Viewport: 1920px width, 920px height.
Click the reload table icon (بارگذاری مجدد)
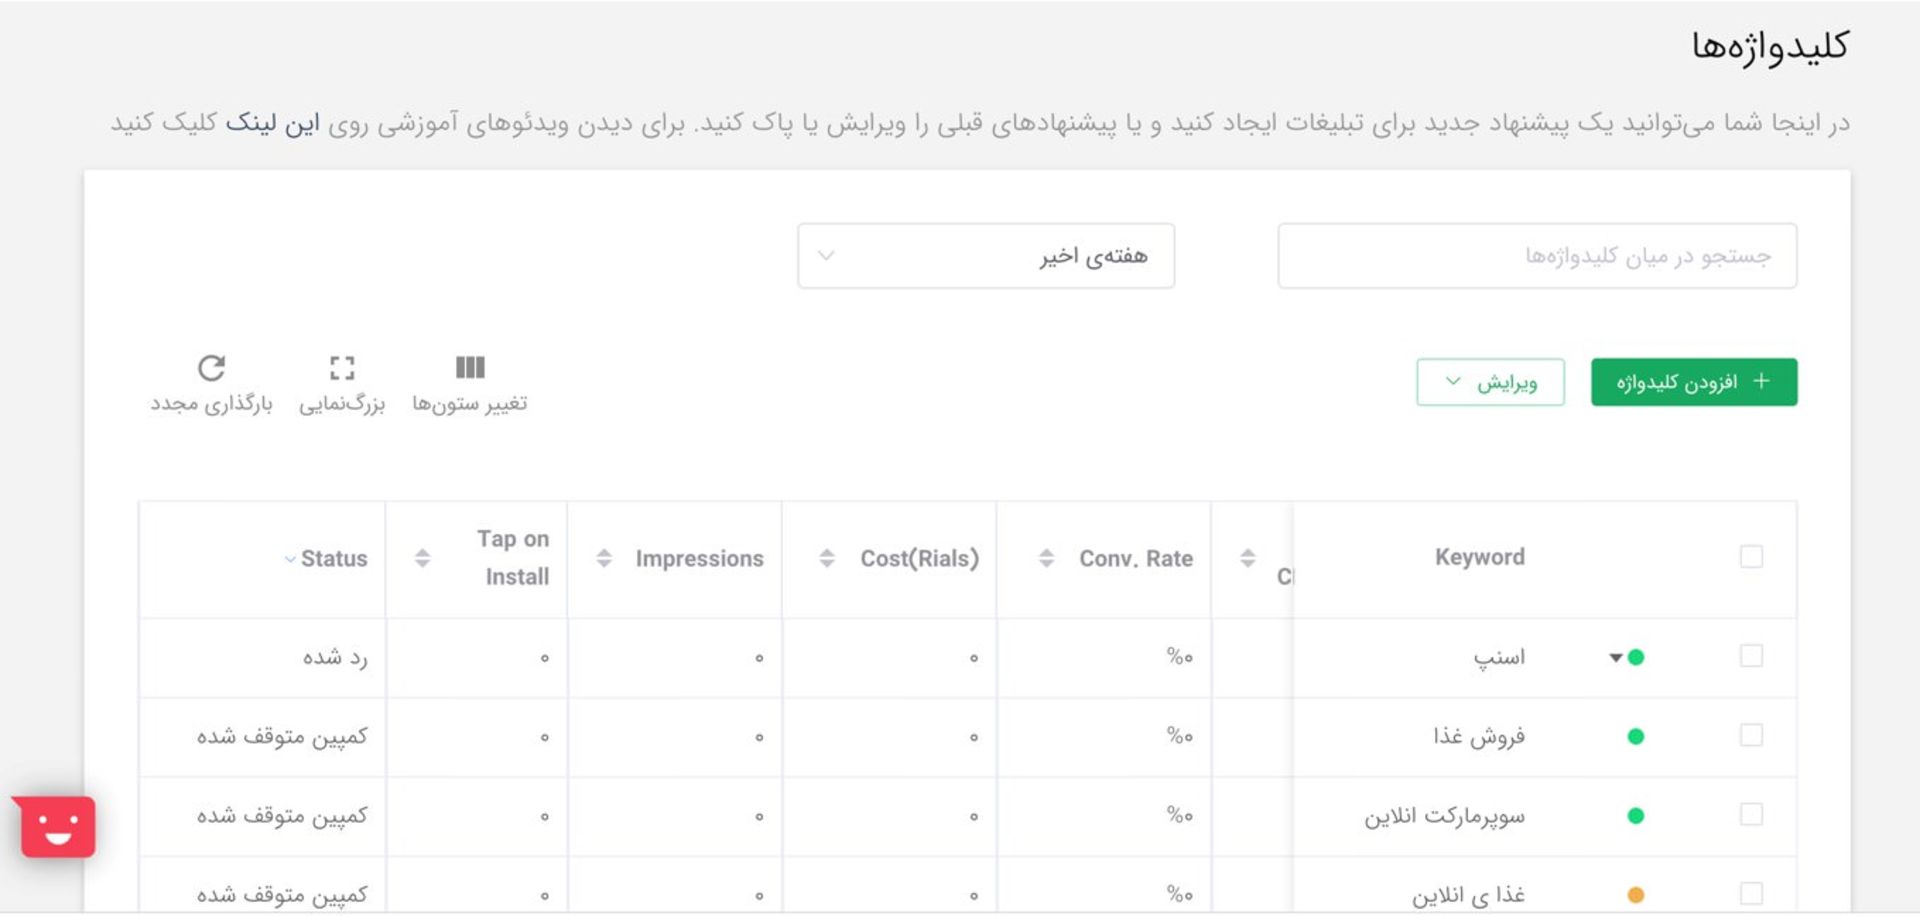(x=211, y=368)
